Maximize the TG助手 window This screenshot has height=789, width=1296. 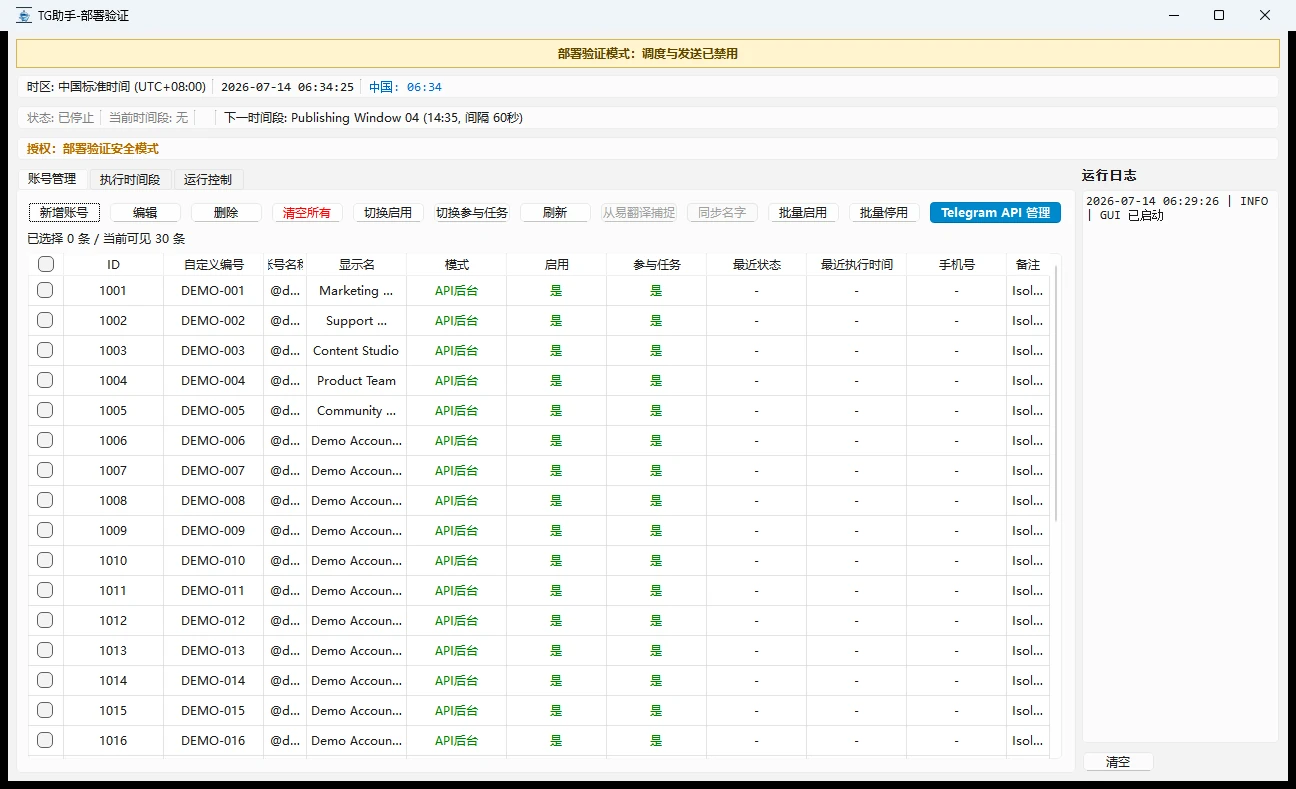click(1219, 15)
